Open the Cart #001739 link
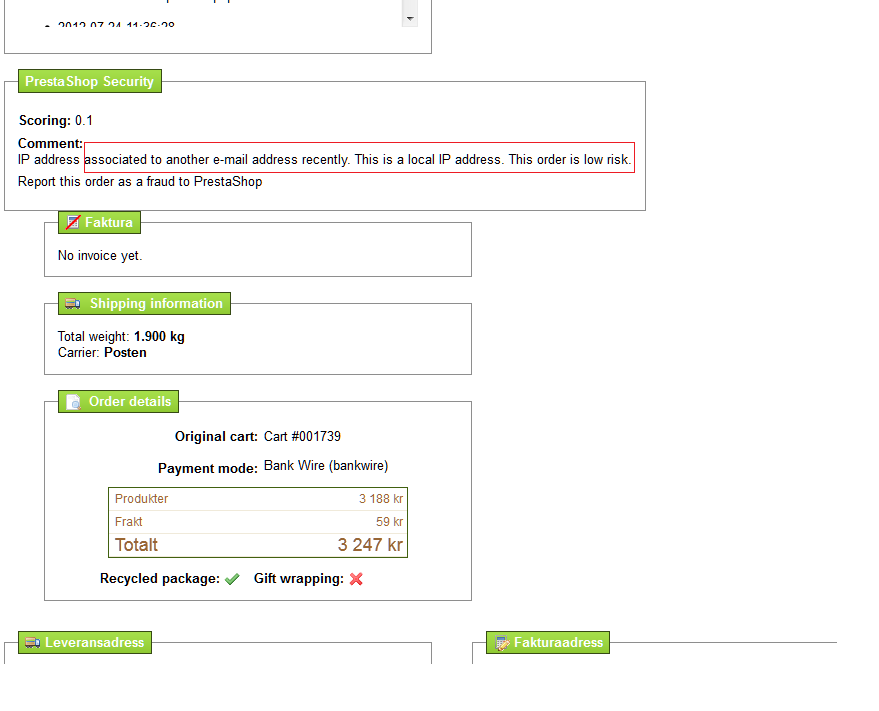 pyautogui.click(x=302, y=436)
